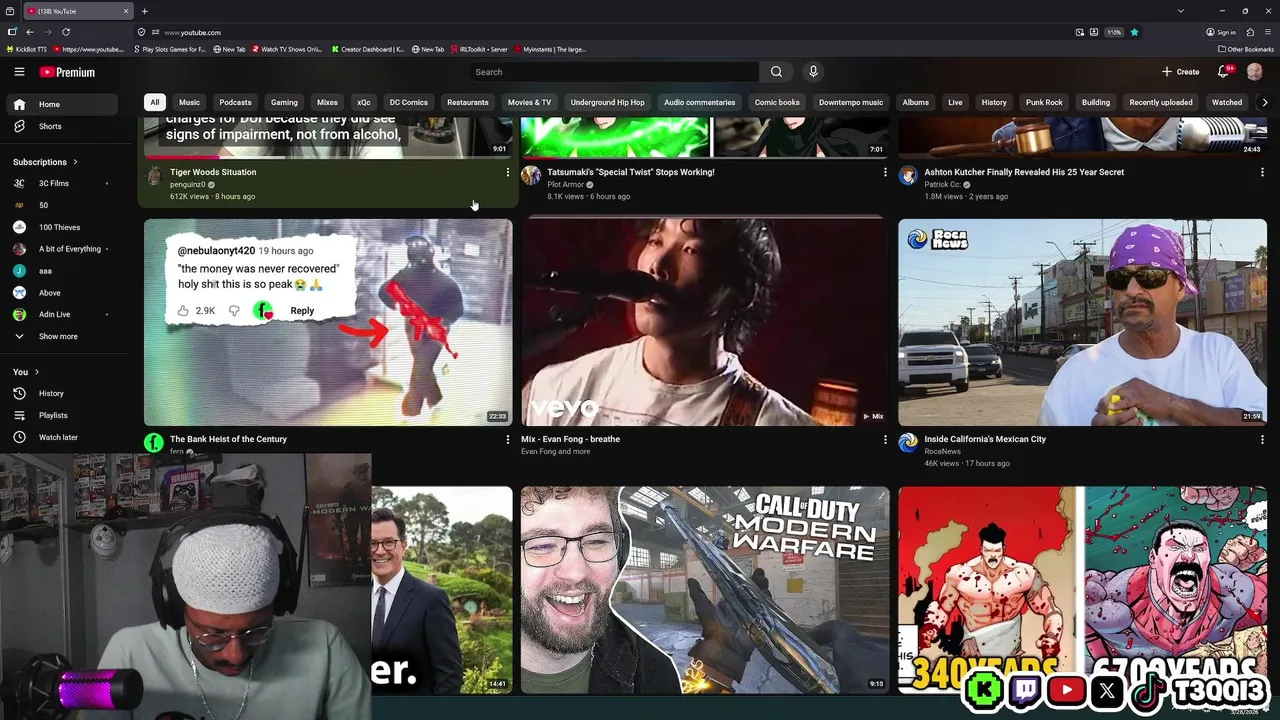Image resolution: width=1280 pixels, height=720 pixels.
Task: Select the Music filter chip
Action: point(189,102)
